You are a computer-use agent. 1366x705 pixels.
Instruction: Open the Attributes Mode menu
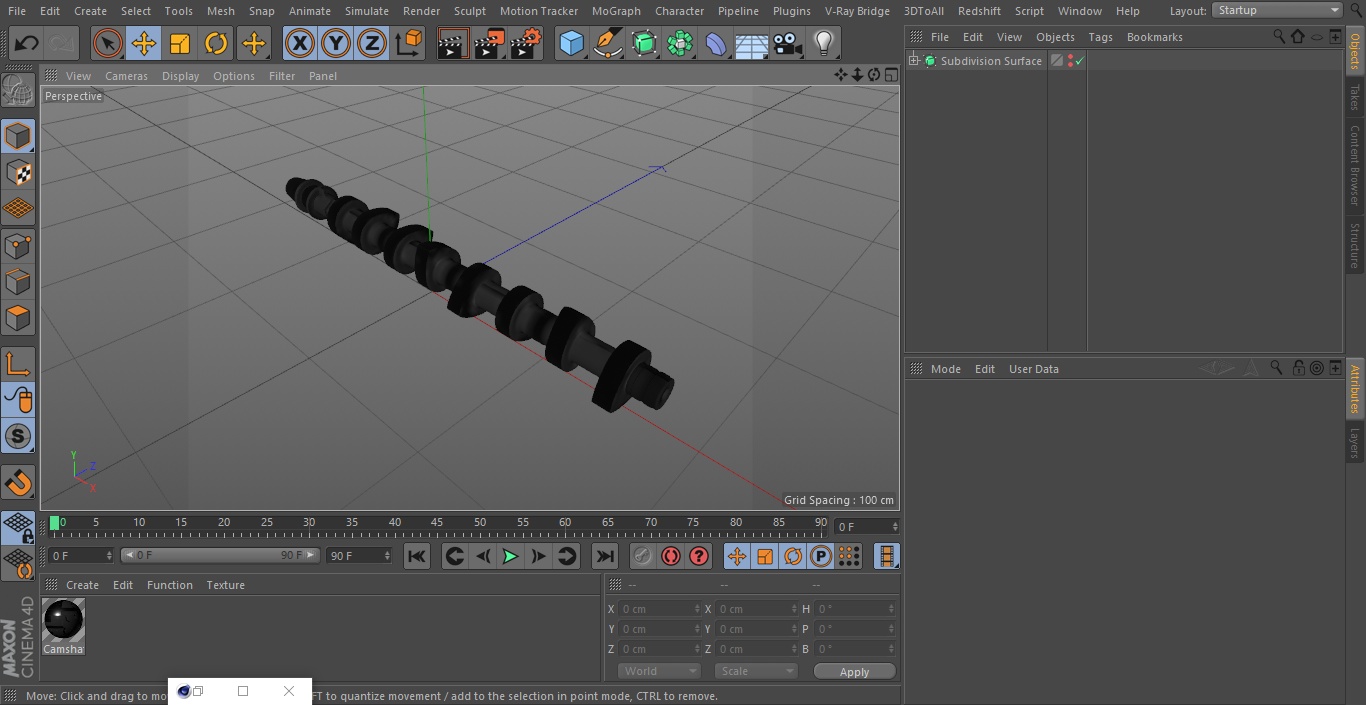coord(945,369)
